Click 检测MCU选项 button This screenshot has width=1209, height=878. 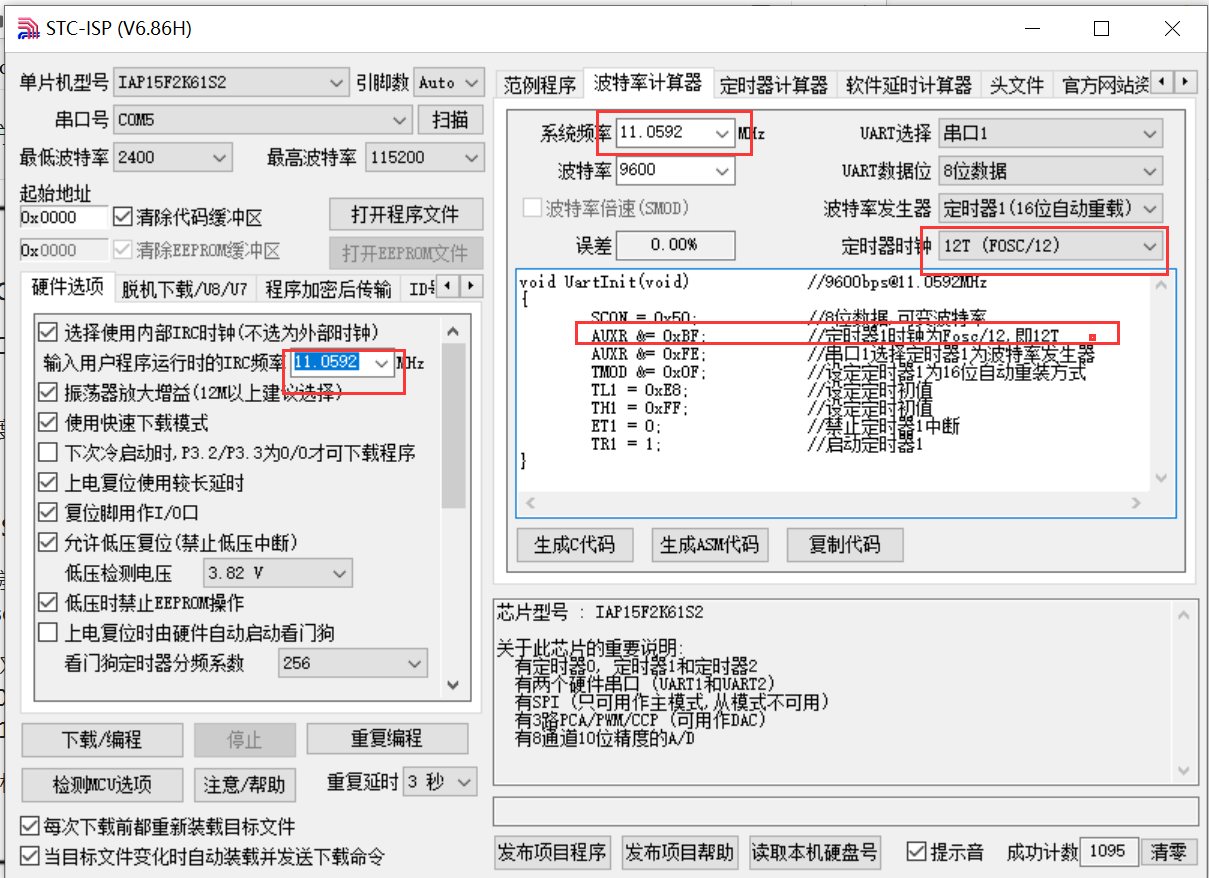tap(102, 784)
